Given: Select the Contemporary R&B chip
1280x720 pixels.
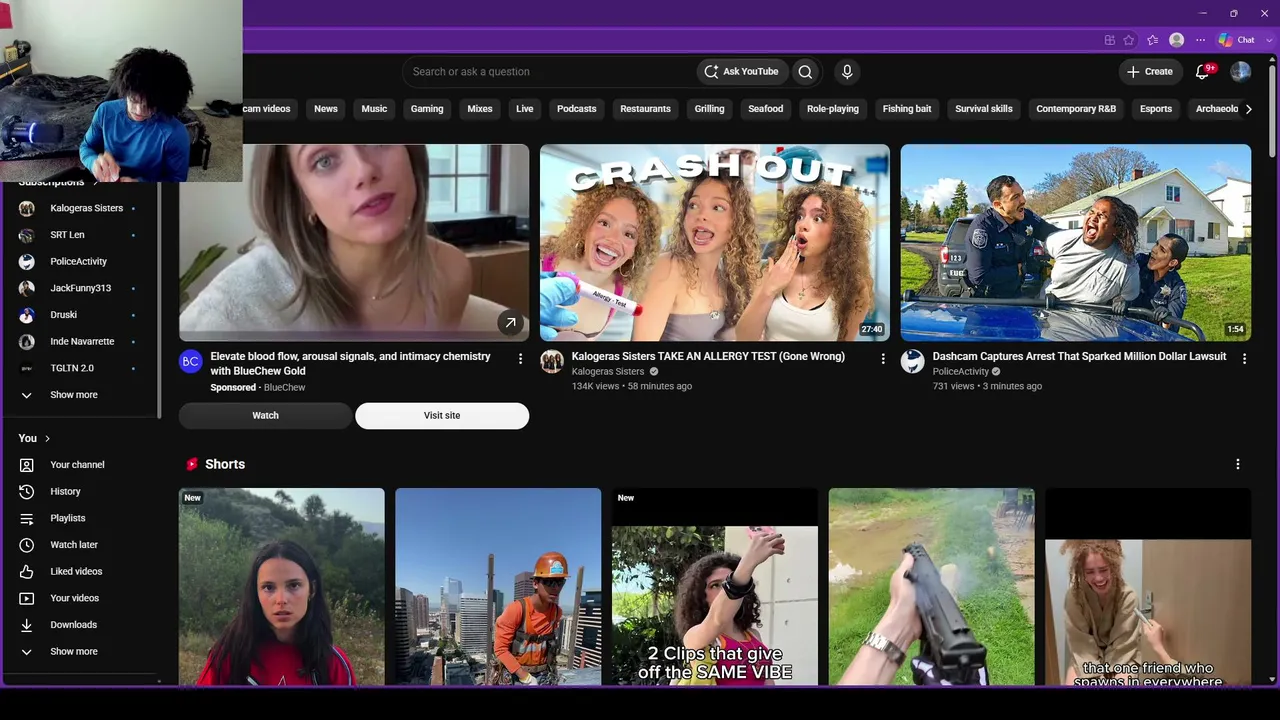Looking at the screenshot, I should click(x=1076, y=109).
